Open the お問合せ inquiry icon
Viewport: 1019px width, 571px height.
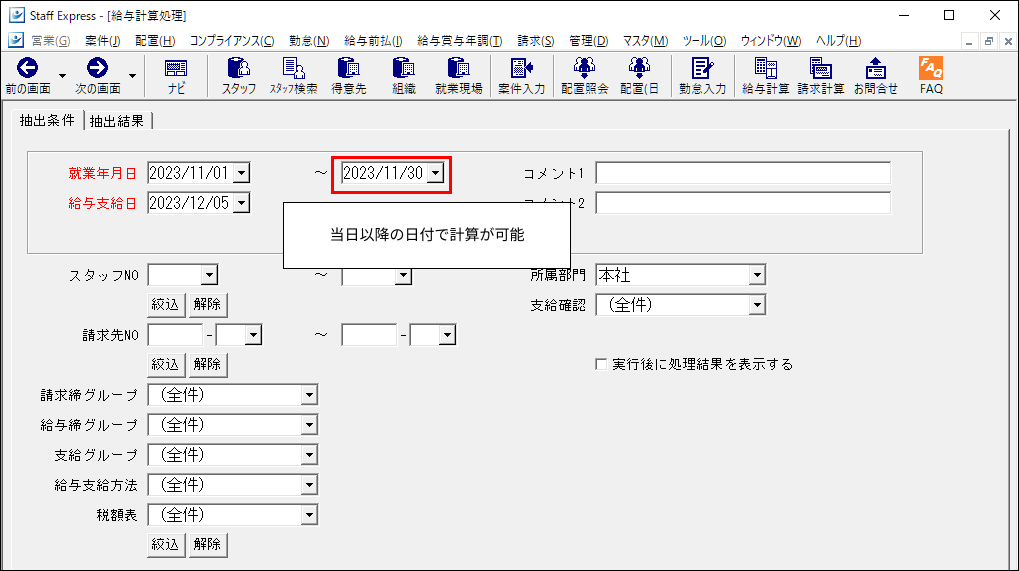875,68
